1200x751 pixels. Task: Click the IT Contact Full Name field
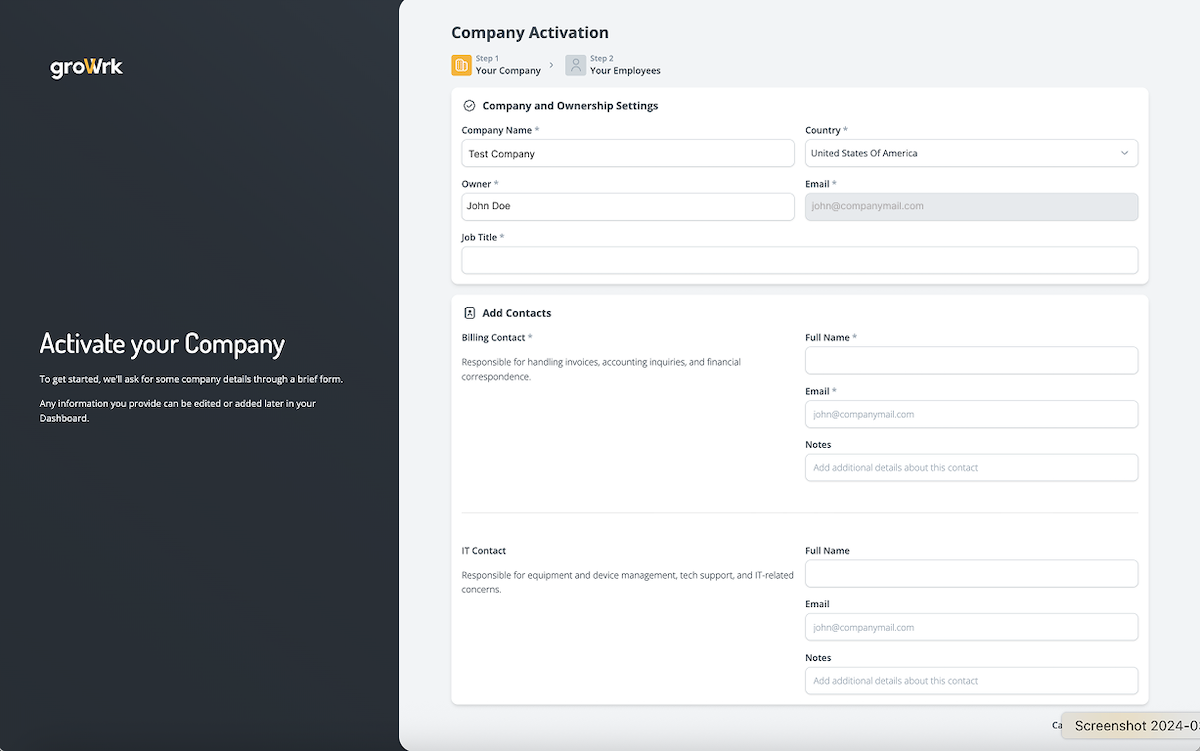[970, 573]
